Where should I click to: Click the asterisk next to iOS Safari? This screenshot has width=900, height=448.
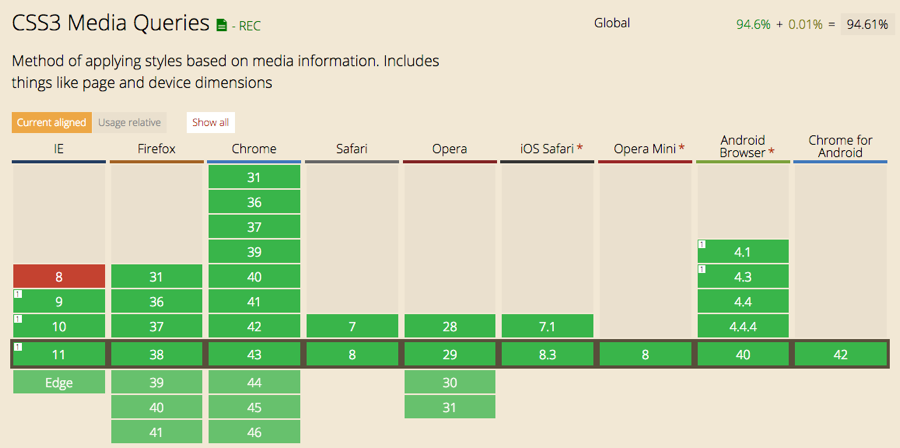580,149
